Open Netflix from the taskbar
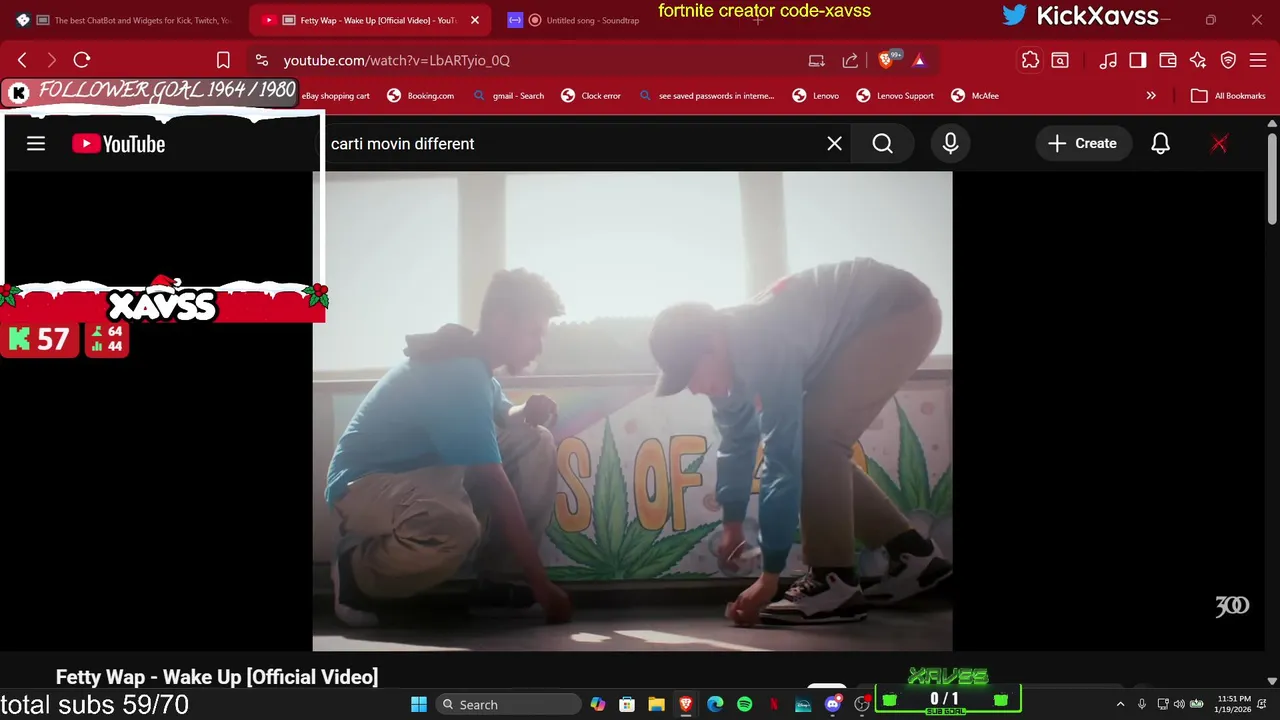The width and height of the screenshot is (1280, 720). click(774, 704)
